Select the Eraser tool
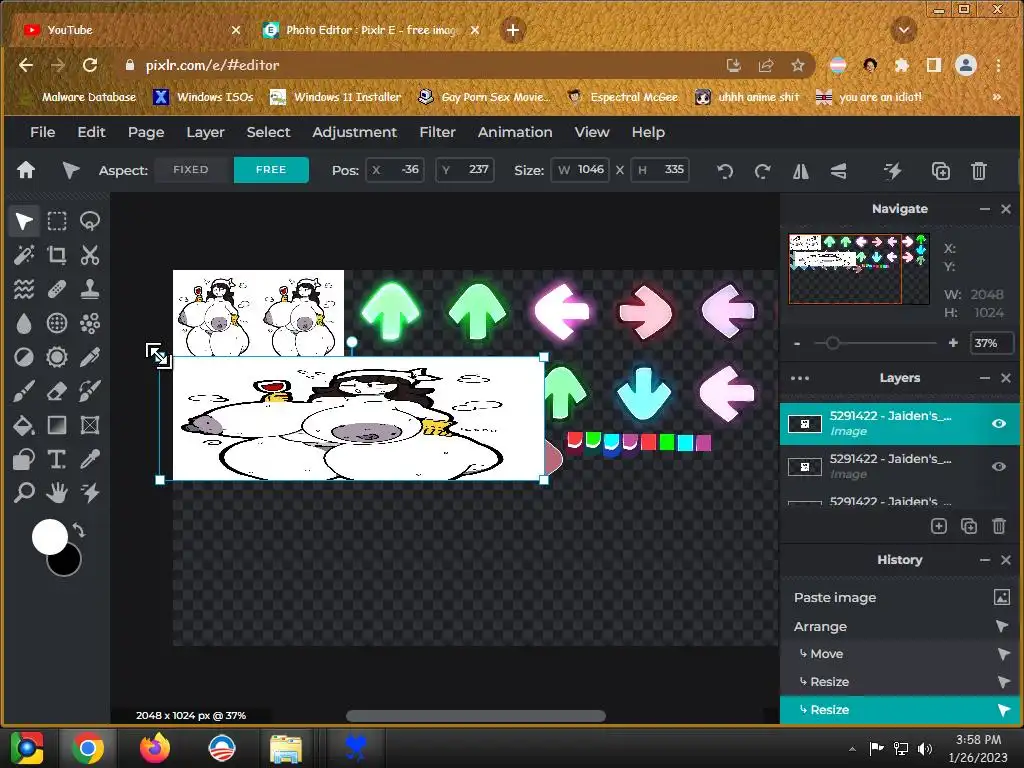Image resolution: width=1024 pixels, height=768 pixels. click(x=57, y=391)
